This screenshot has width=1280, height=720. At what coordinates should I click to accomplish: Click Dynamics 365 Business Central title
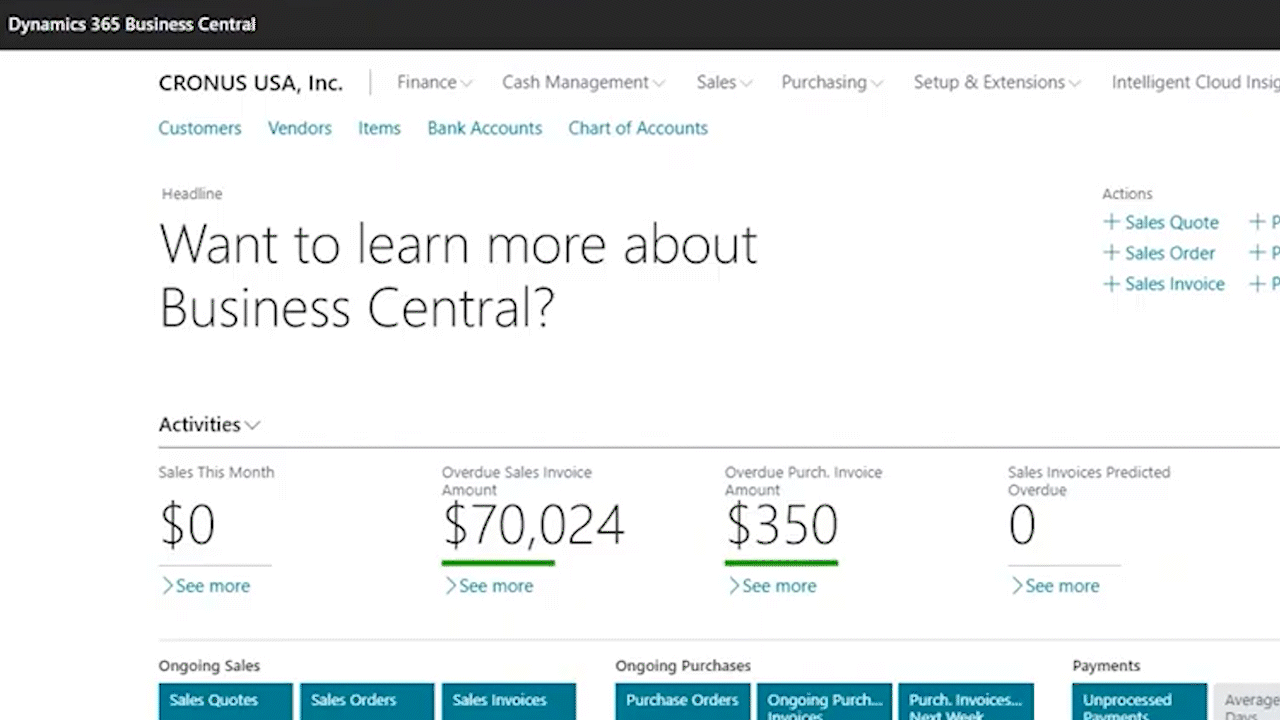click(x=132, y=24)
